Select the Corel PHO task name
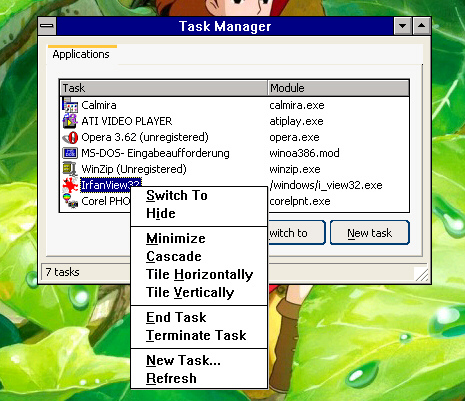Screen dimensions: 465x401 [105, 201]
